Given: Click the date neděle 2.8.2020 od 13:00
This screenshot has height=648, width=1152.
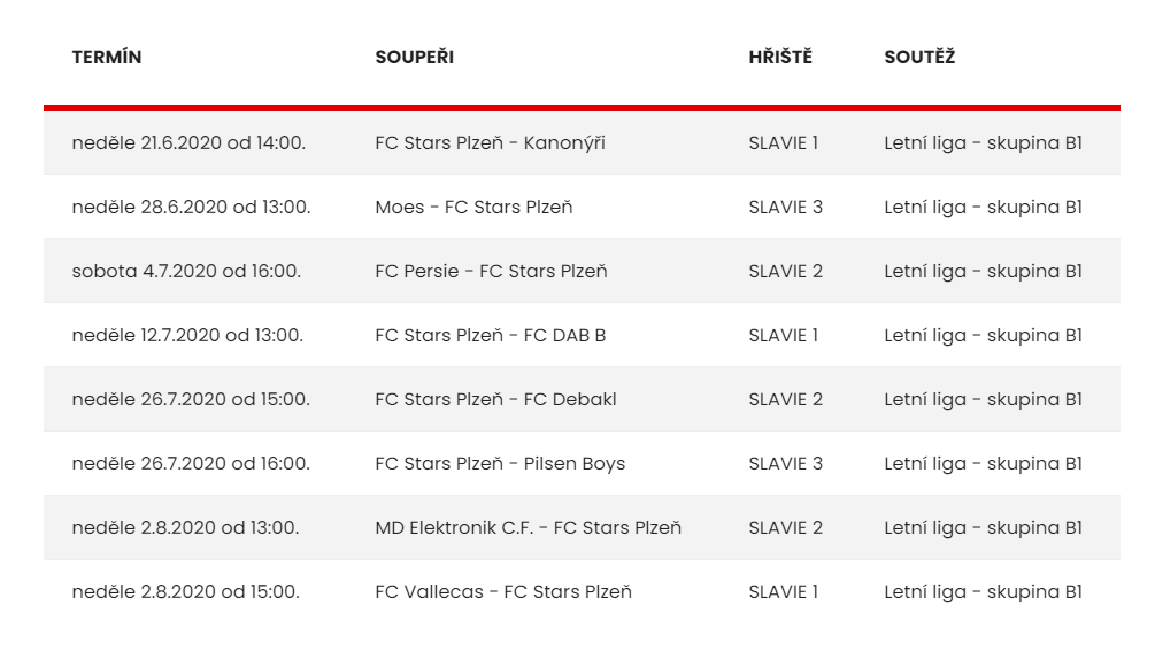Looking at the screenshot, I should (186, 528).
